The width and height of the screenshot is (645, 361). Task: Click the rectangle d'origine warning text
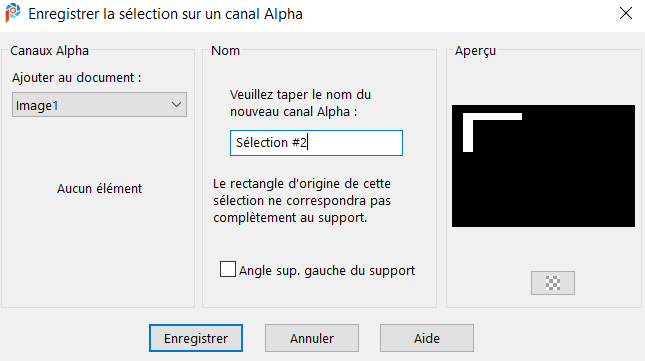[x=302, y=201]
